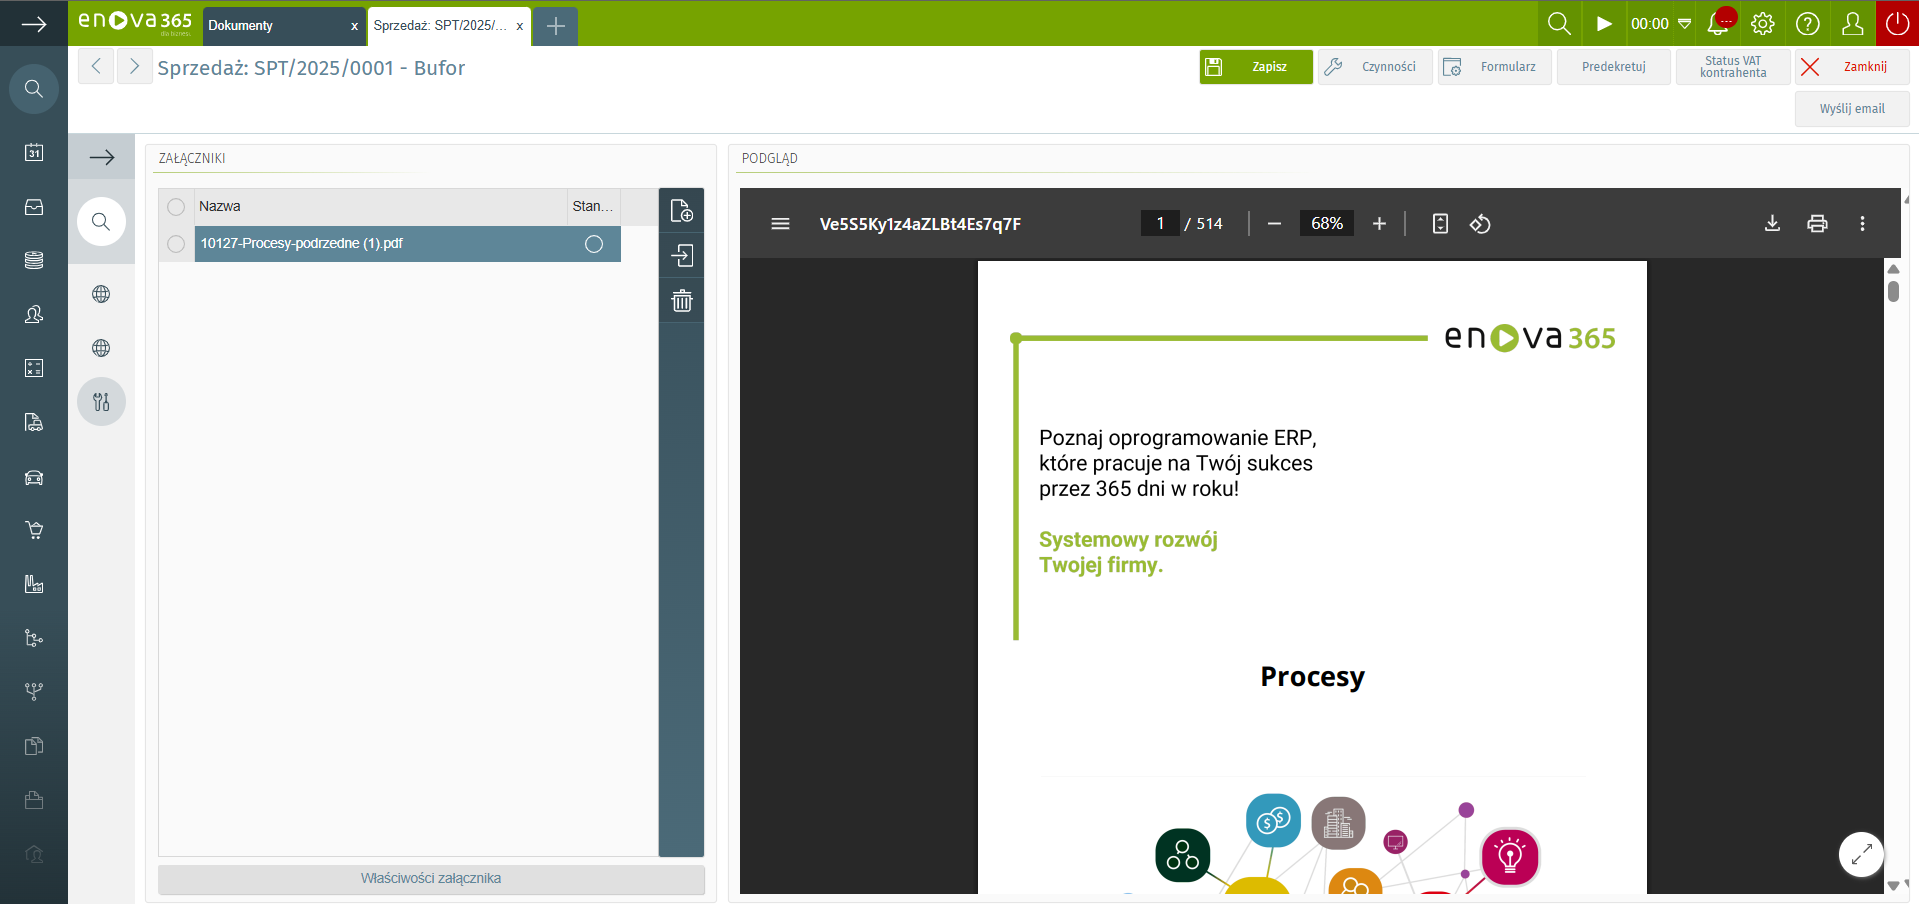Open PDF viewer more options menu
1919x904 pixels.
coord(1862,224)
